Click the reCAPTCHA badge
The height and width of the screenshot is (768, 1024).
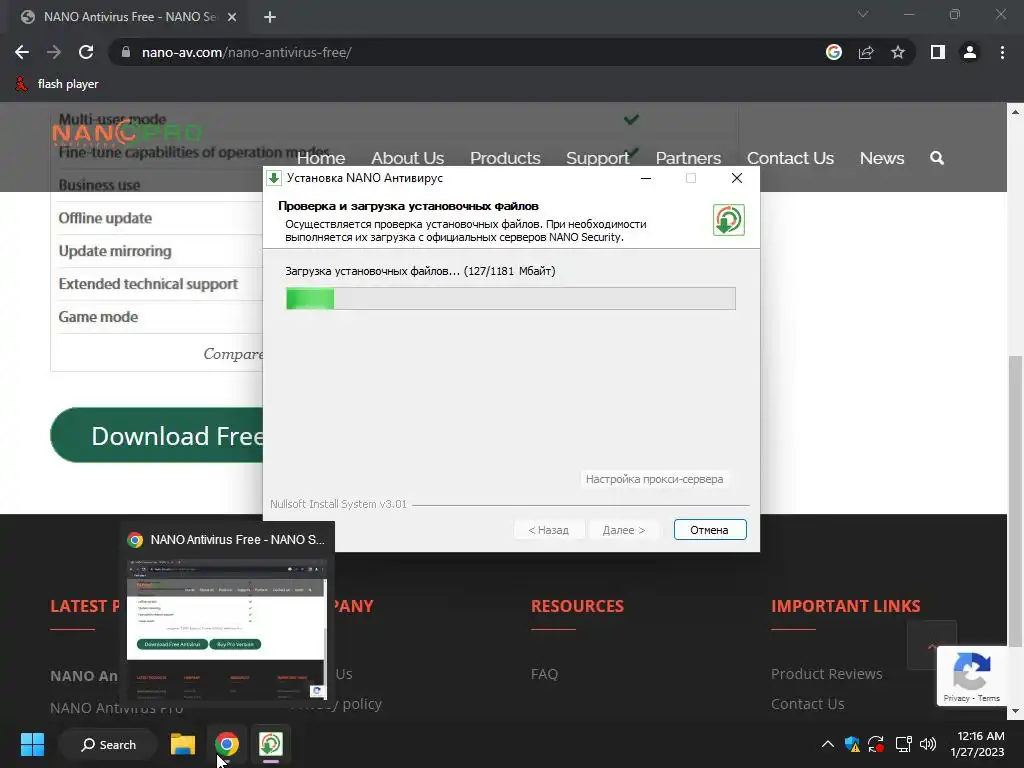tap(972, 676)
